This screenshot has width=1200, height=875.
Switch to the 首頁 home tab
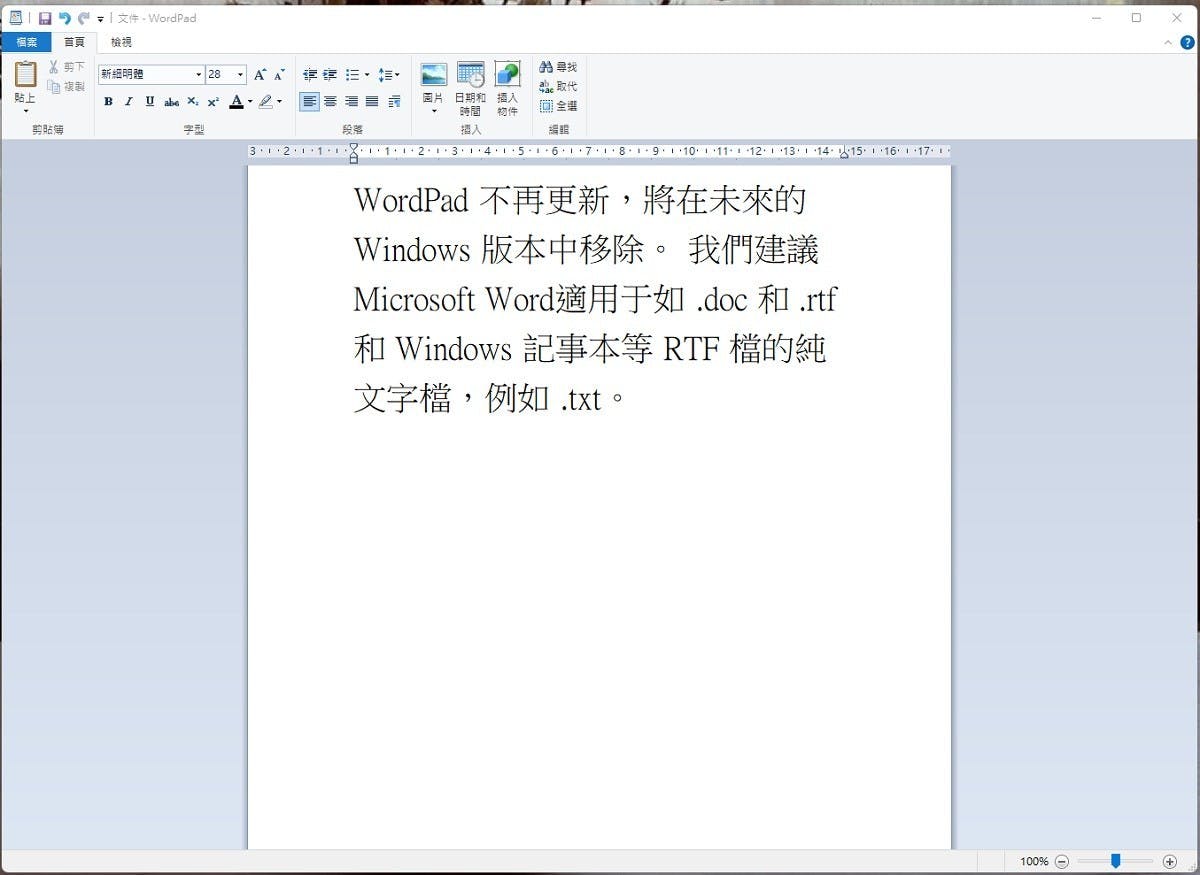pos(74,42)
